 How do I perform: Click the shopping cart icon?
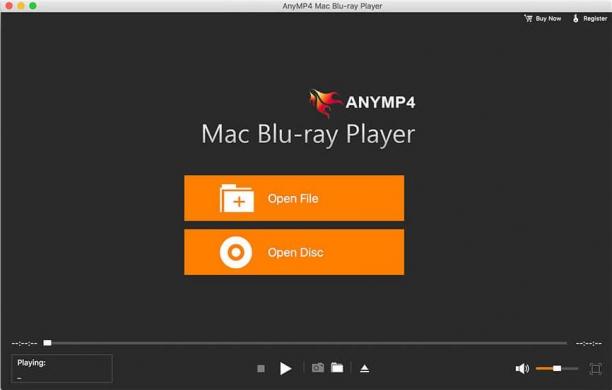(528, 18)
